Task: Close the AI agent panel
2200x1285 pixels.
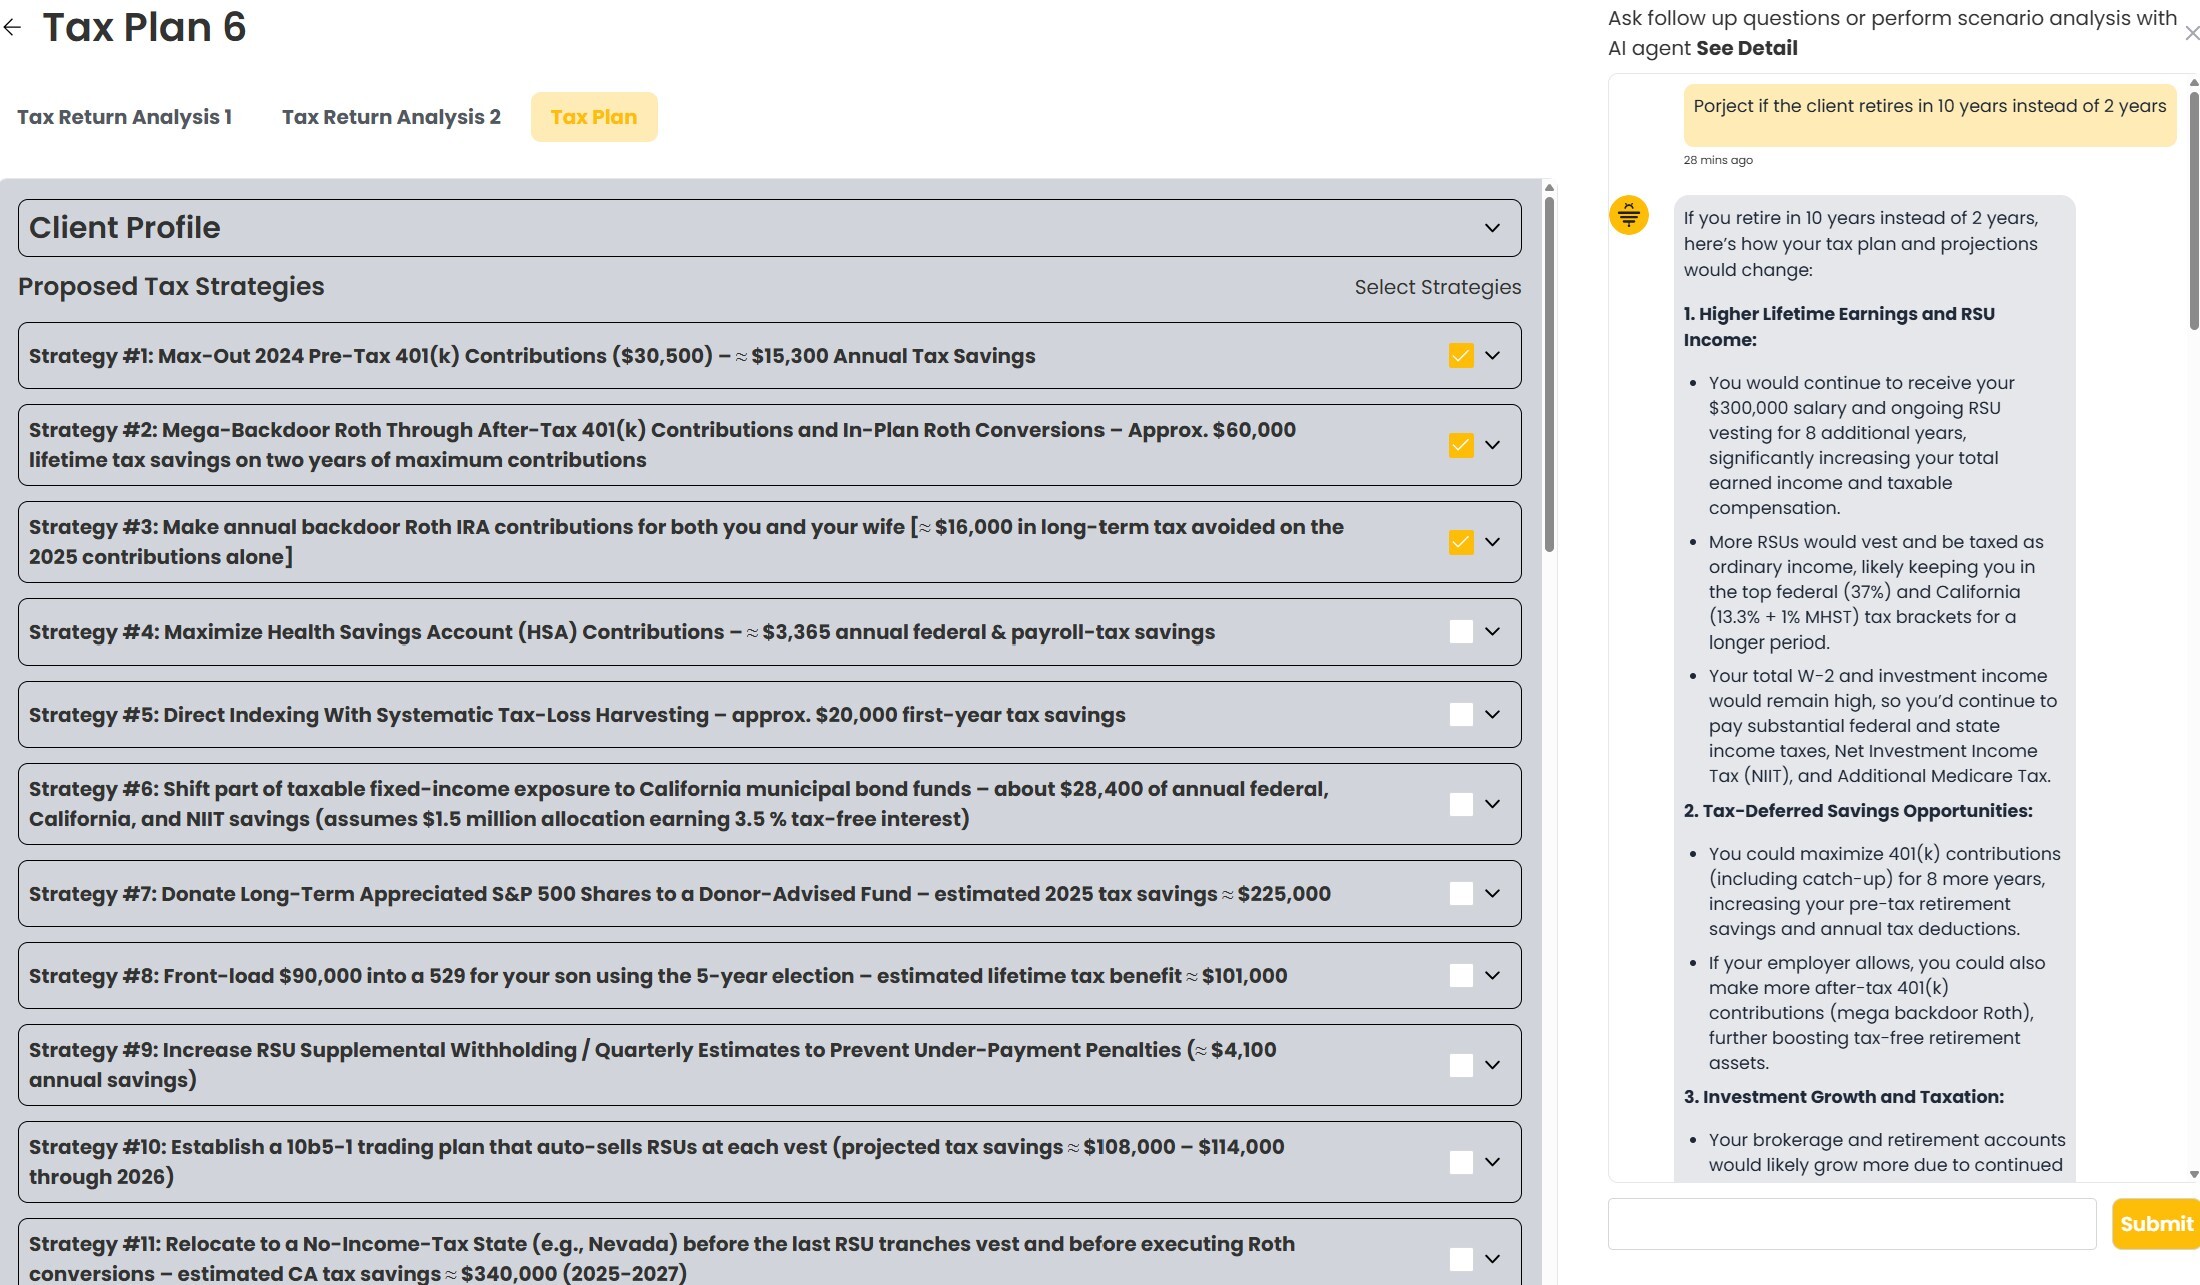Action: click(2191, 33)
